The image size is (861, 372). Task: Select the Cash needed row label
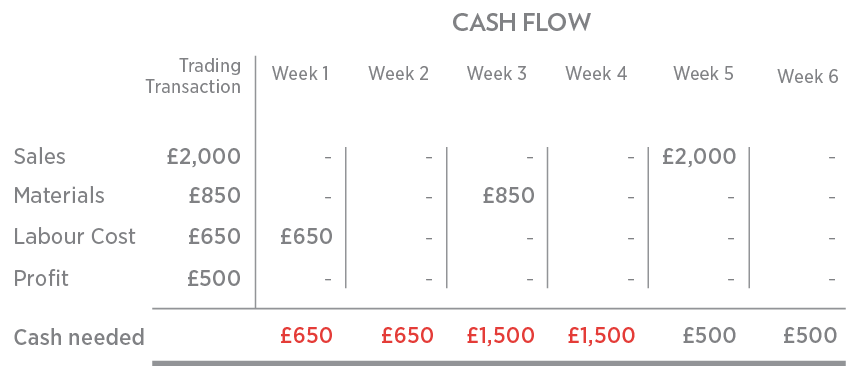tap(79, 337)
